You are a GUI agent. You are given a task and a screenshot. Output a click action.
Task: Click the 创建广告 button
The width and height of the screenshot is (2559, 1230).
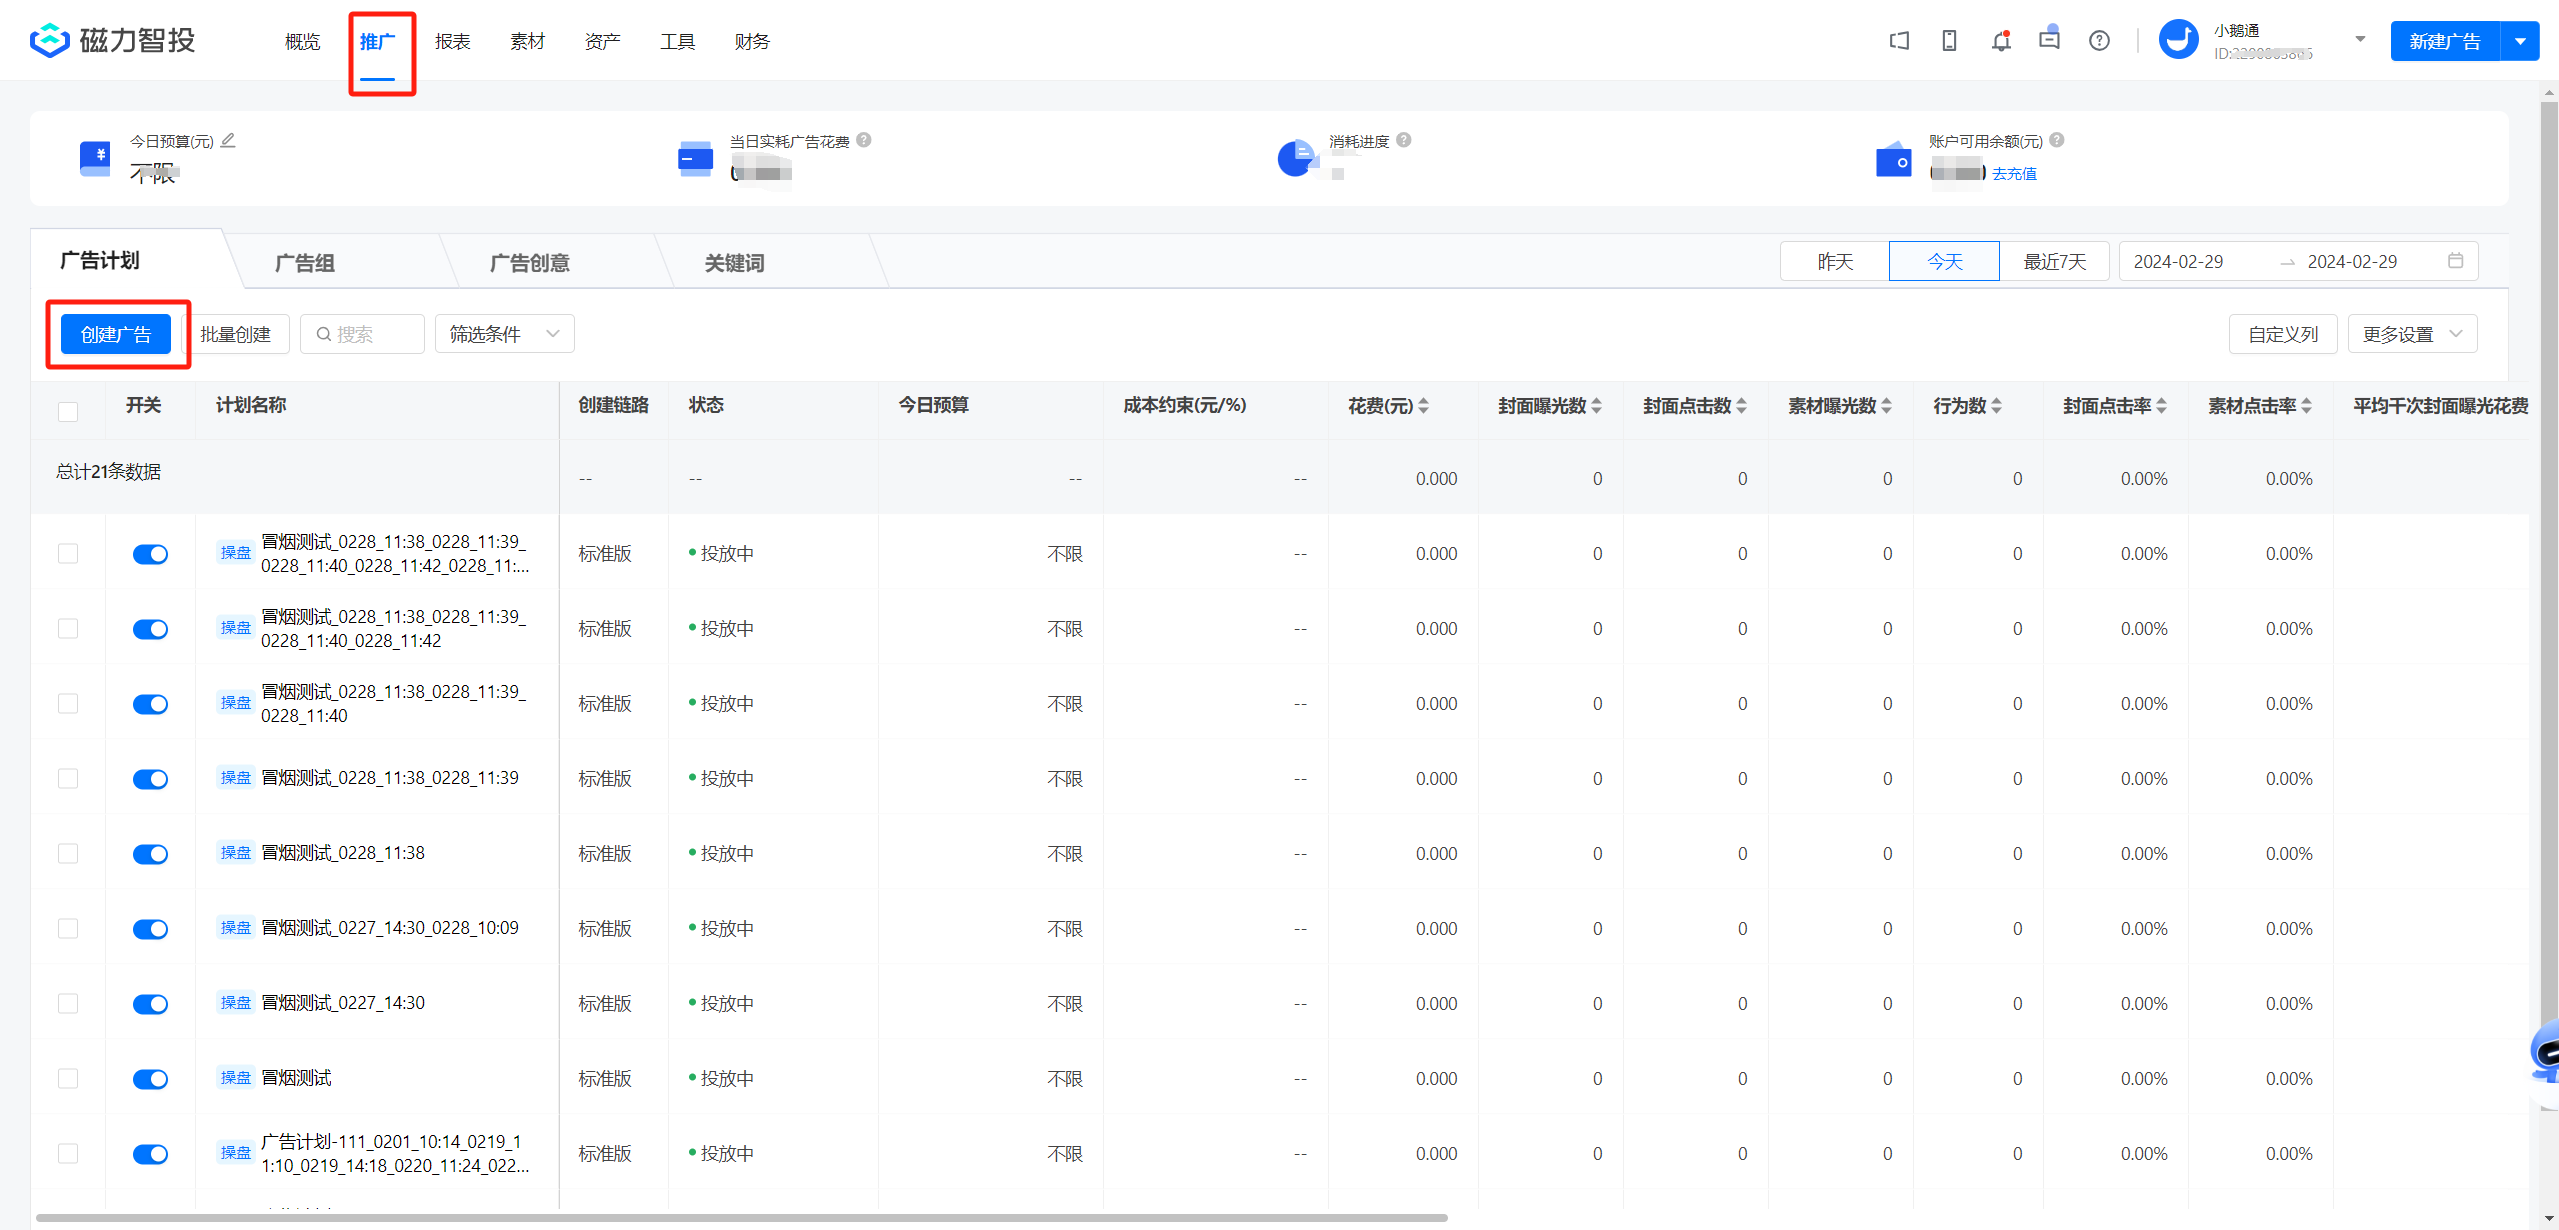[x=116, y=334]
